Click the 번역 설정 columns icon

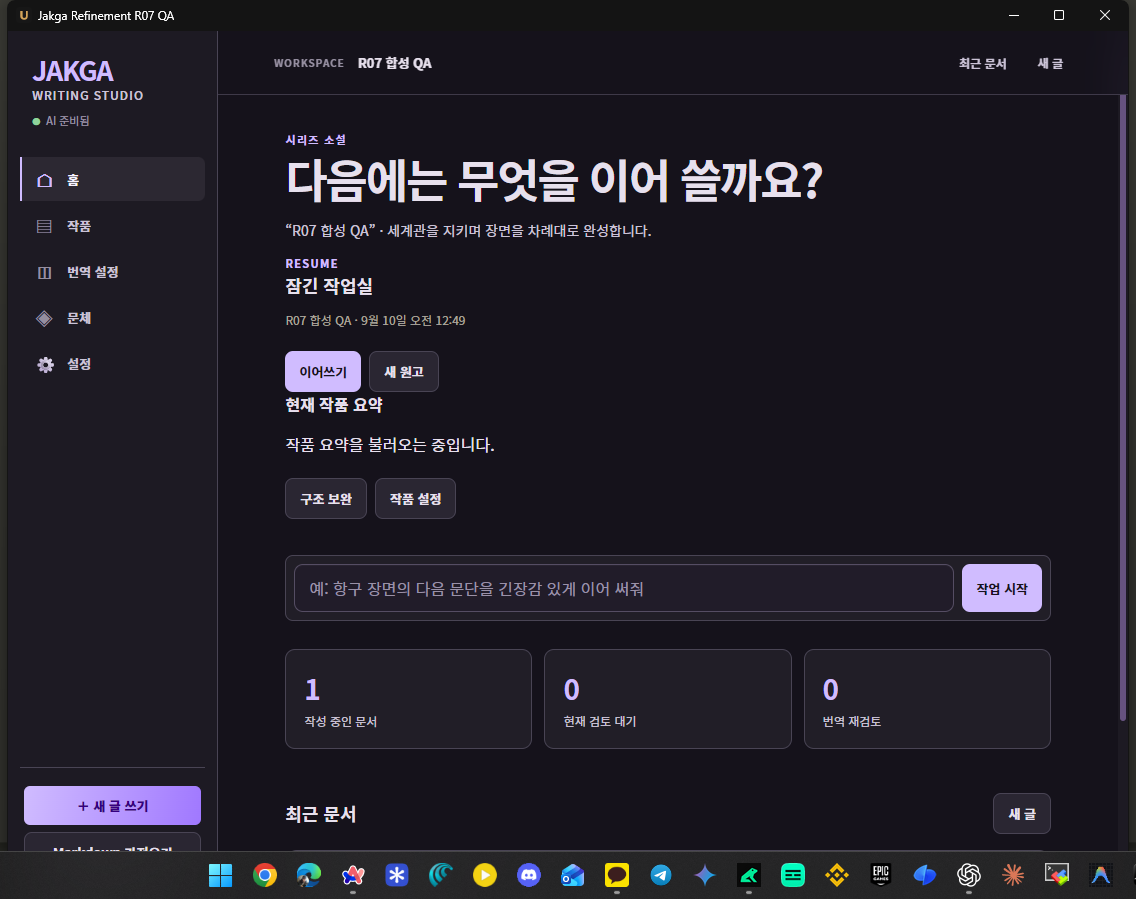pos(45,272)
